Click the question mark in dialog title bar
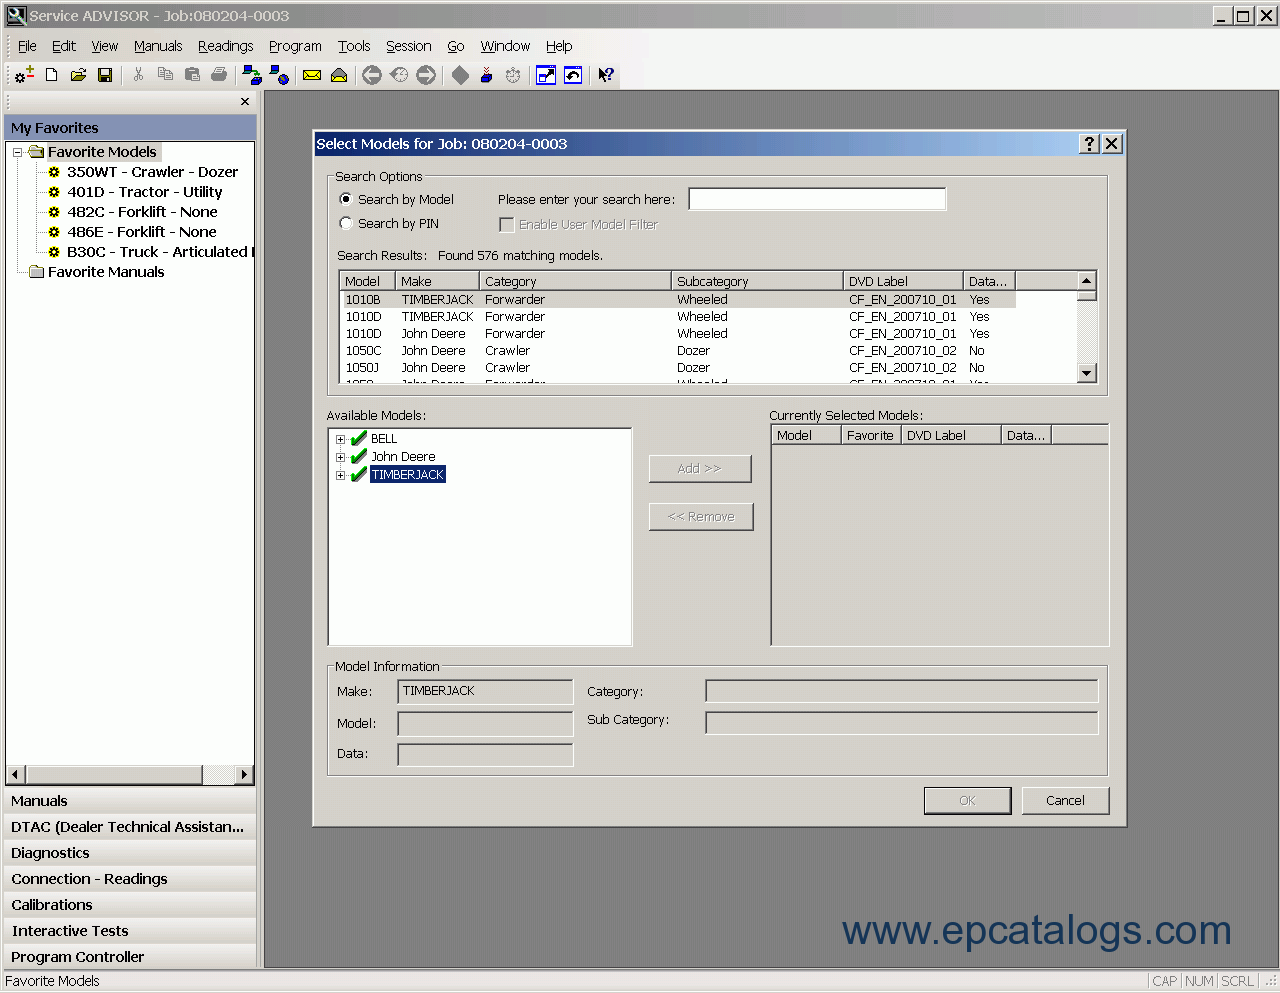The image size is (1280, 993). tap(1090, 144)
